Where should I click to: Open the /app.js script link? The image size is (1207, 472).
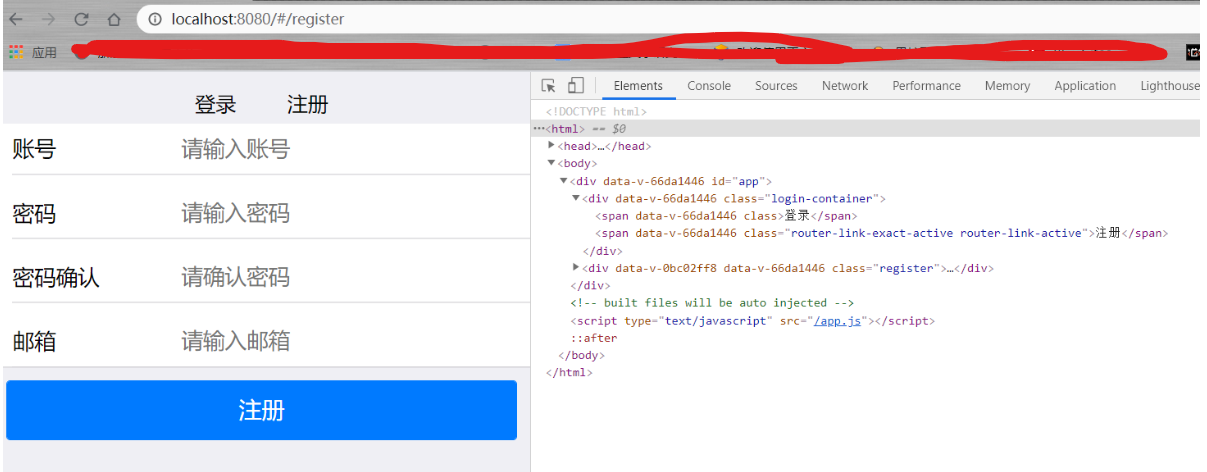coord(839,321)
